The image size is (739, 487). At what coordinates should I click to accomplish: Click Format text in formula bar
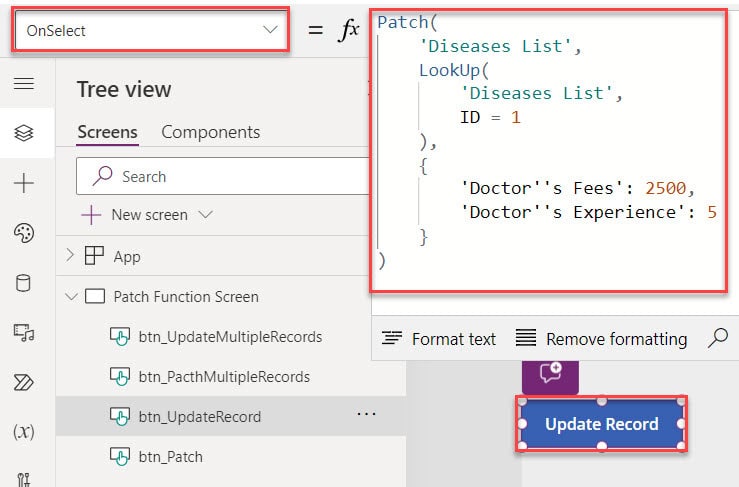tap(438, 338)
